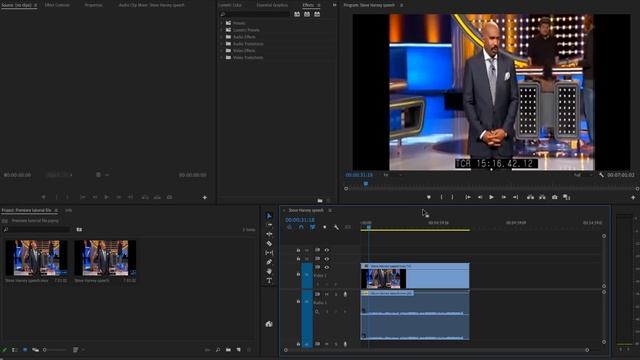The width and height of the screenshot is (640, 360).
Task: Click the Lift button in Program monitor
Action: pos(530,197)
